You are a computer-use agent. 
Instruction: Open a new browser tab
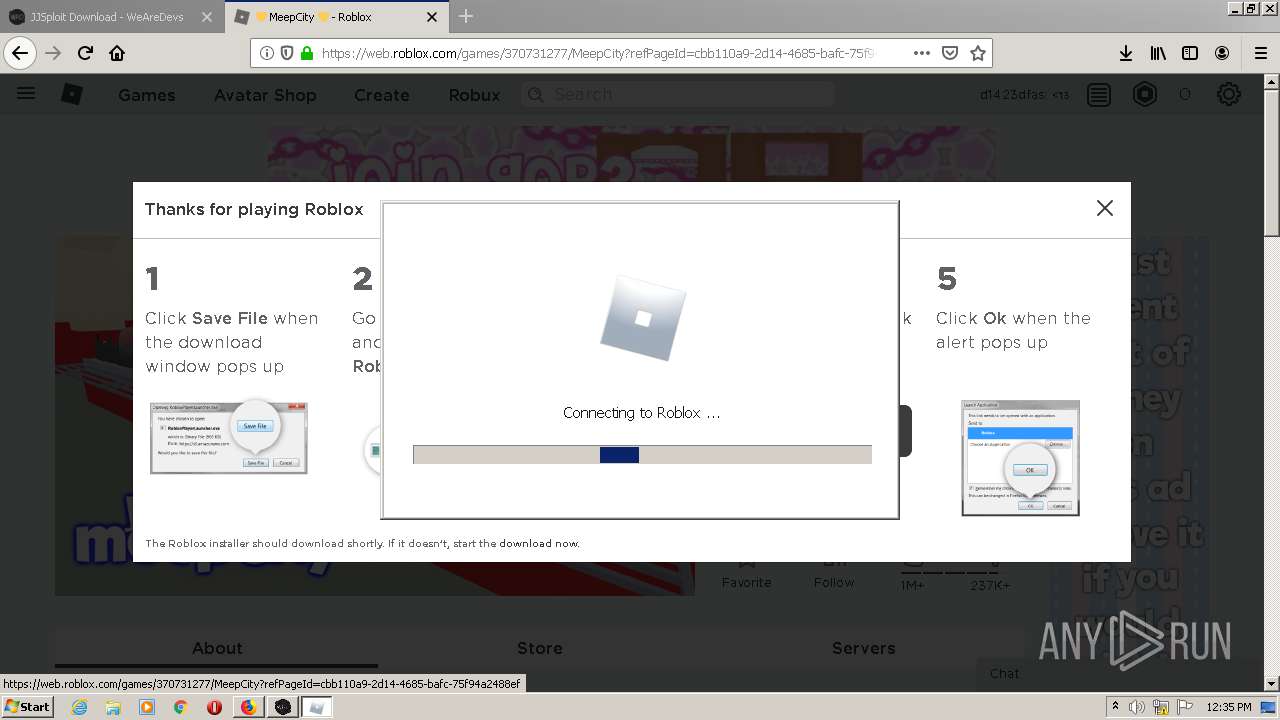click(466, 16)
